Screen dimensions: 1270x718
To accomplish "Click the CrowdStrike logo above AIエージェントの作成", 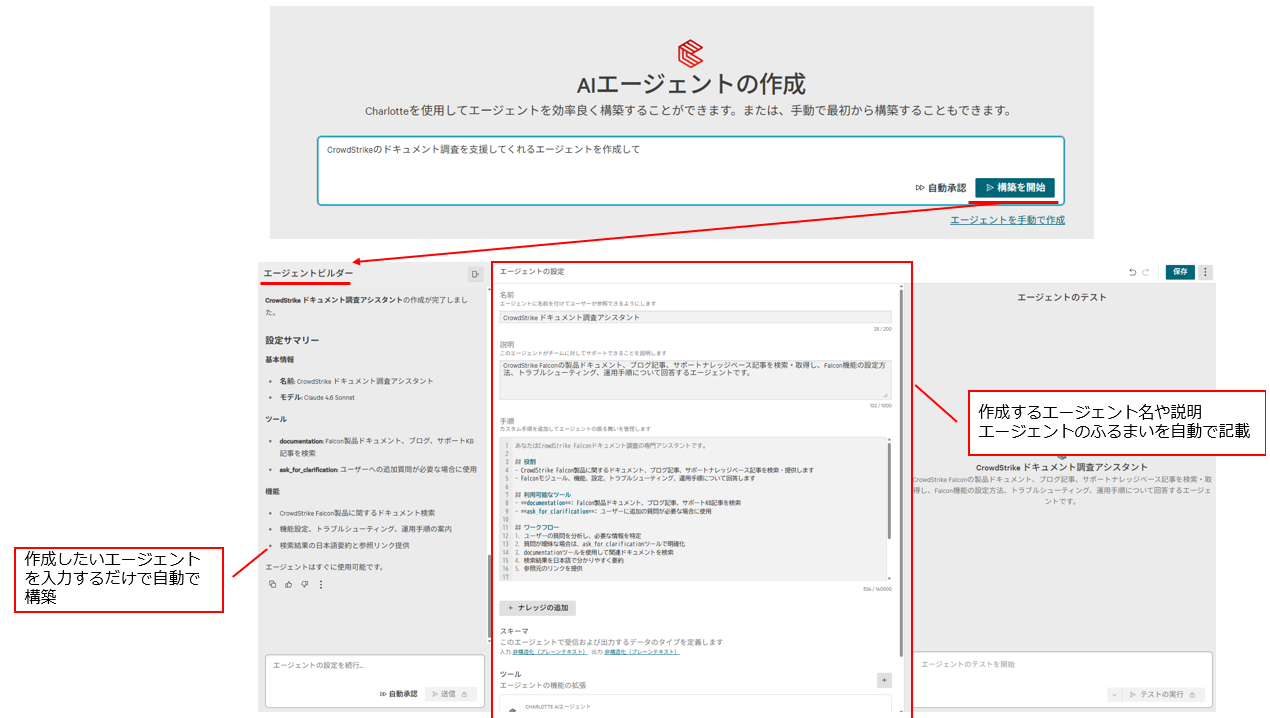I will pyautogui.click(x=691, y=52).
